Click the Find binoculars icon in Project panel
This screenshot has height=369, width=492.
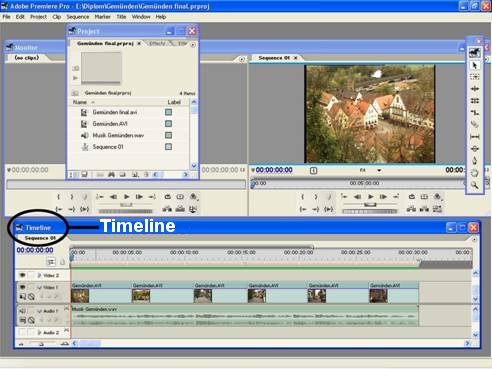(x=111, y=174)
